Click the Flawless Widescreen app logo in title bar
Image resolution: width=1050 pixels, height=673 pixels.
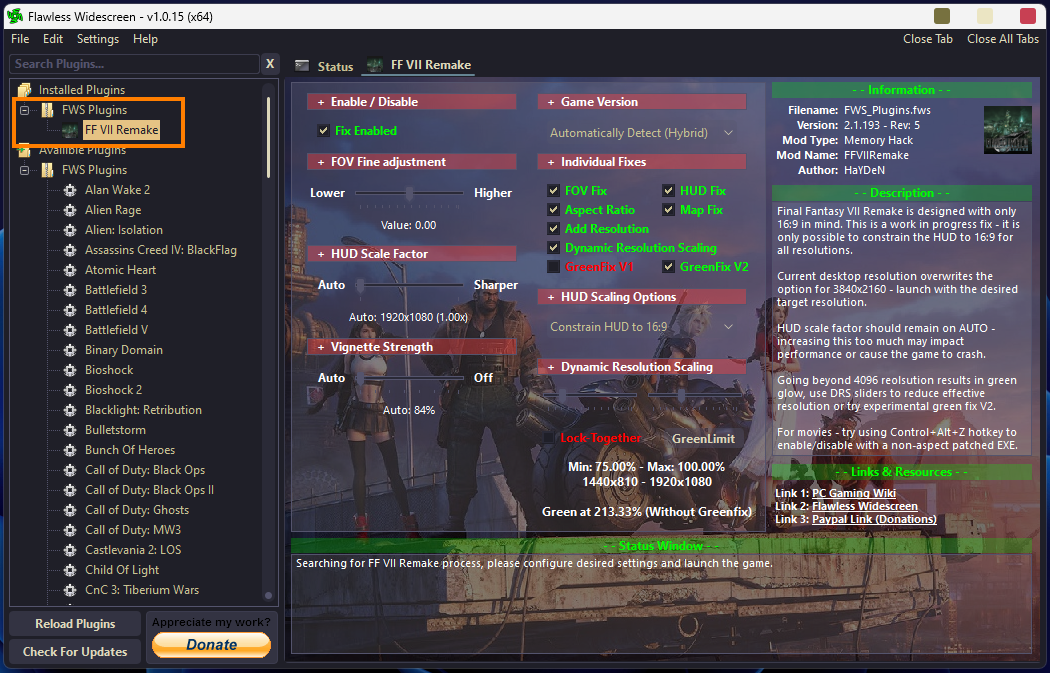[14, 16]
